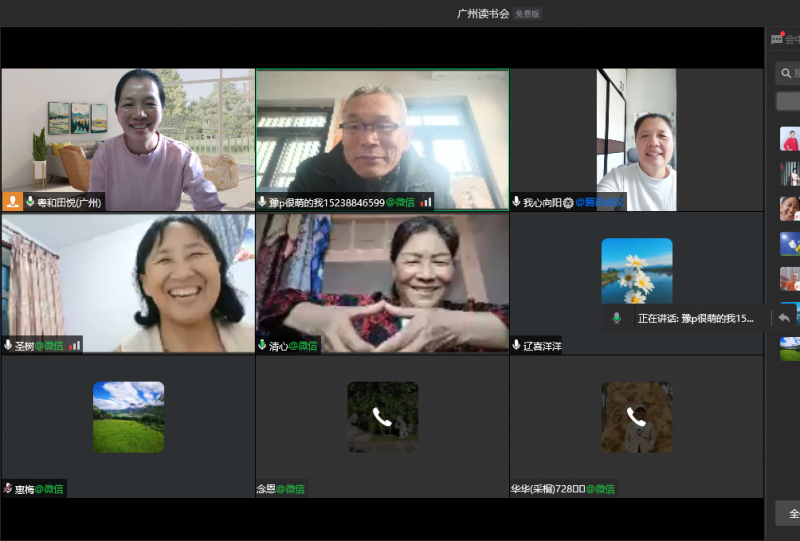
Task: Toggle microphone icon beside 辽喜洋洋
Action: [x=516, y=345]
